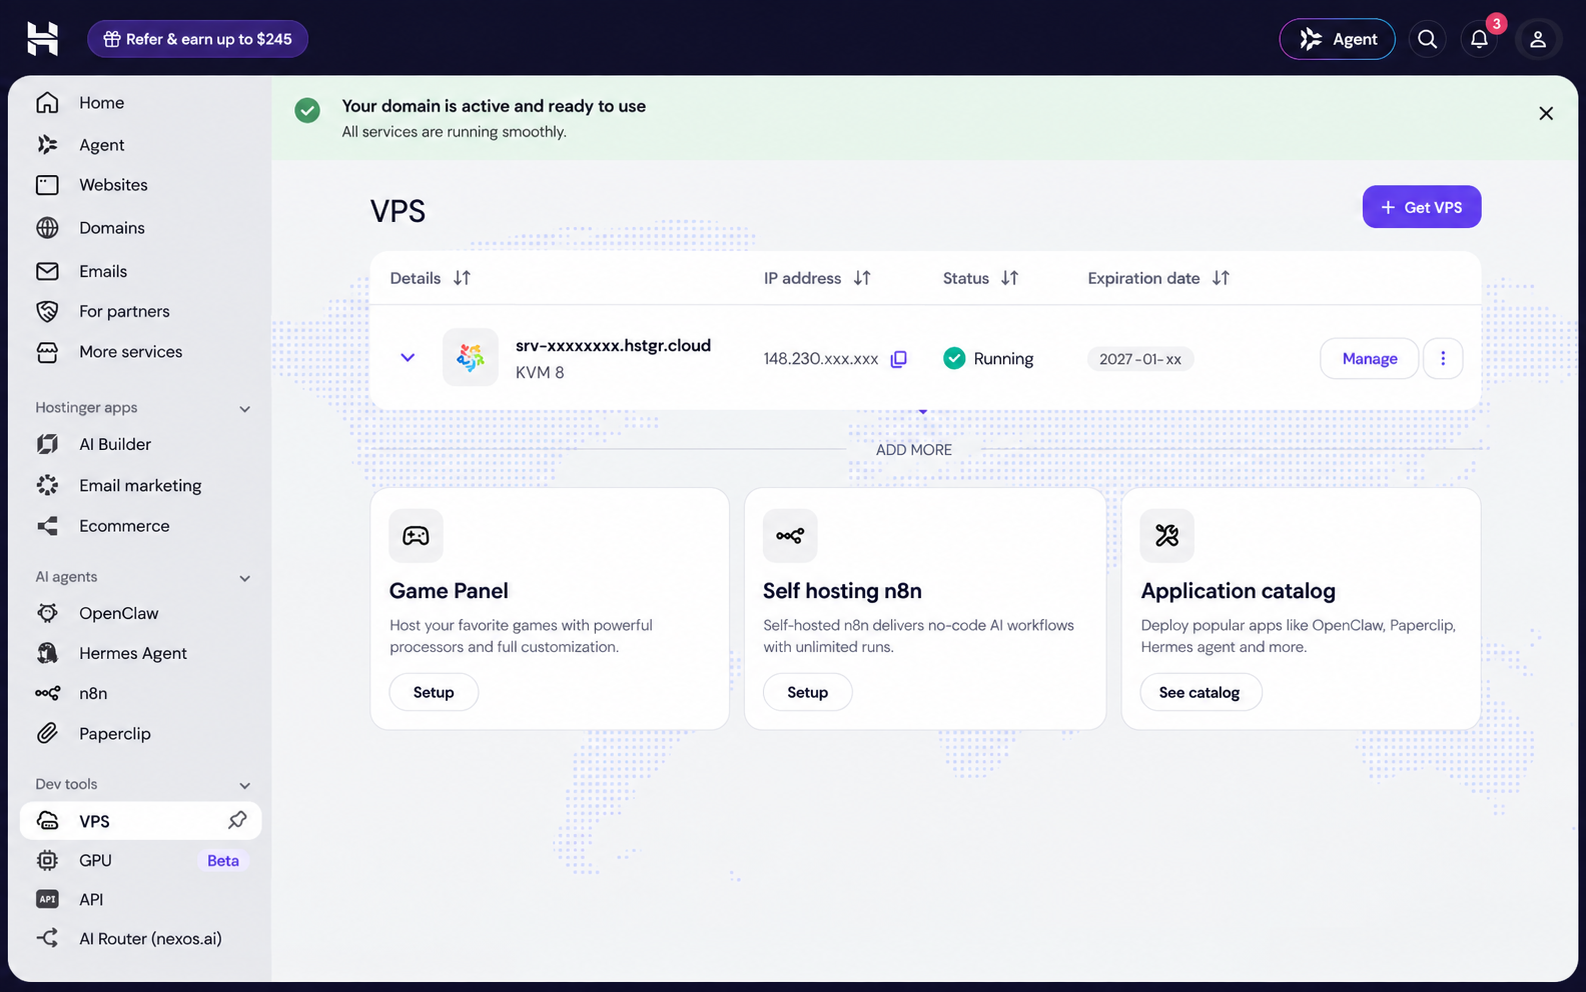The width and height of the screenshot is (1586, 992).
Task: Click the Email marketing icon
Action: tap(47, 485)
